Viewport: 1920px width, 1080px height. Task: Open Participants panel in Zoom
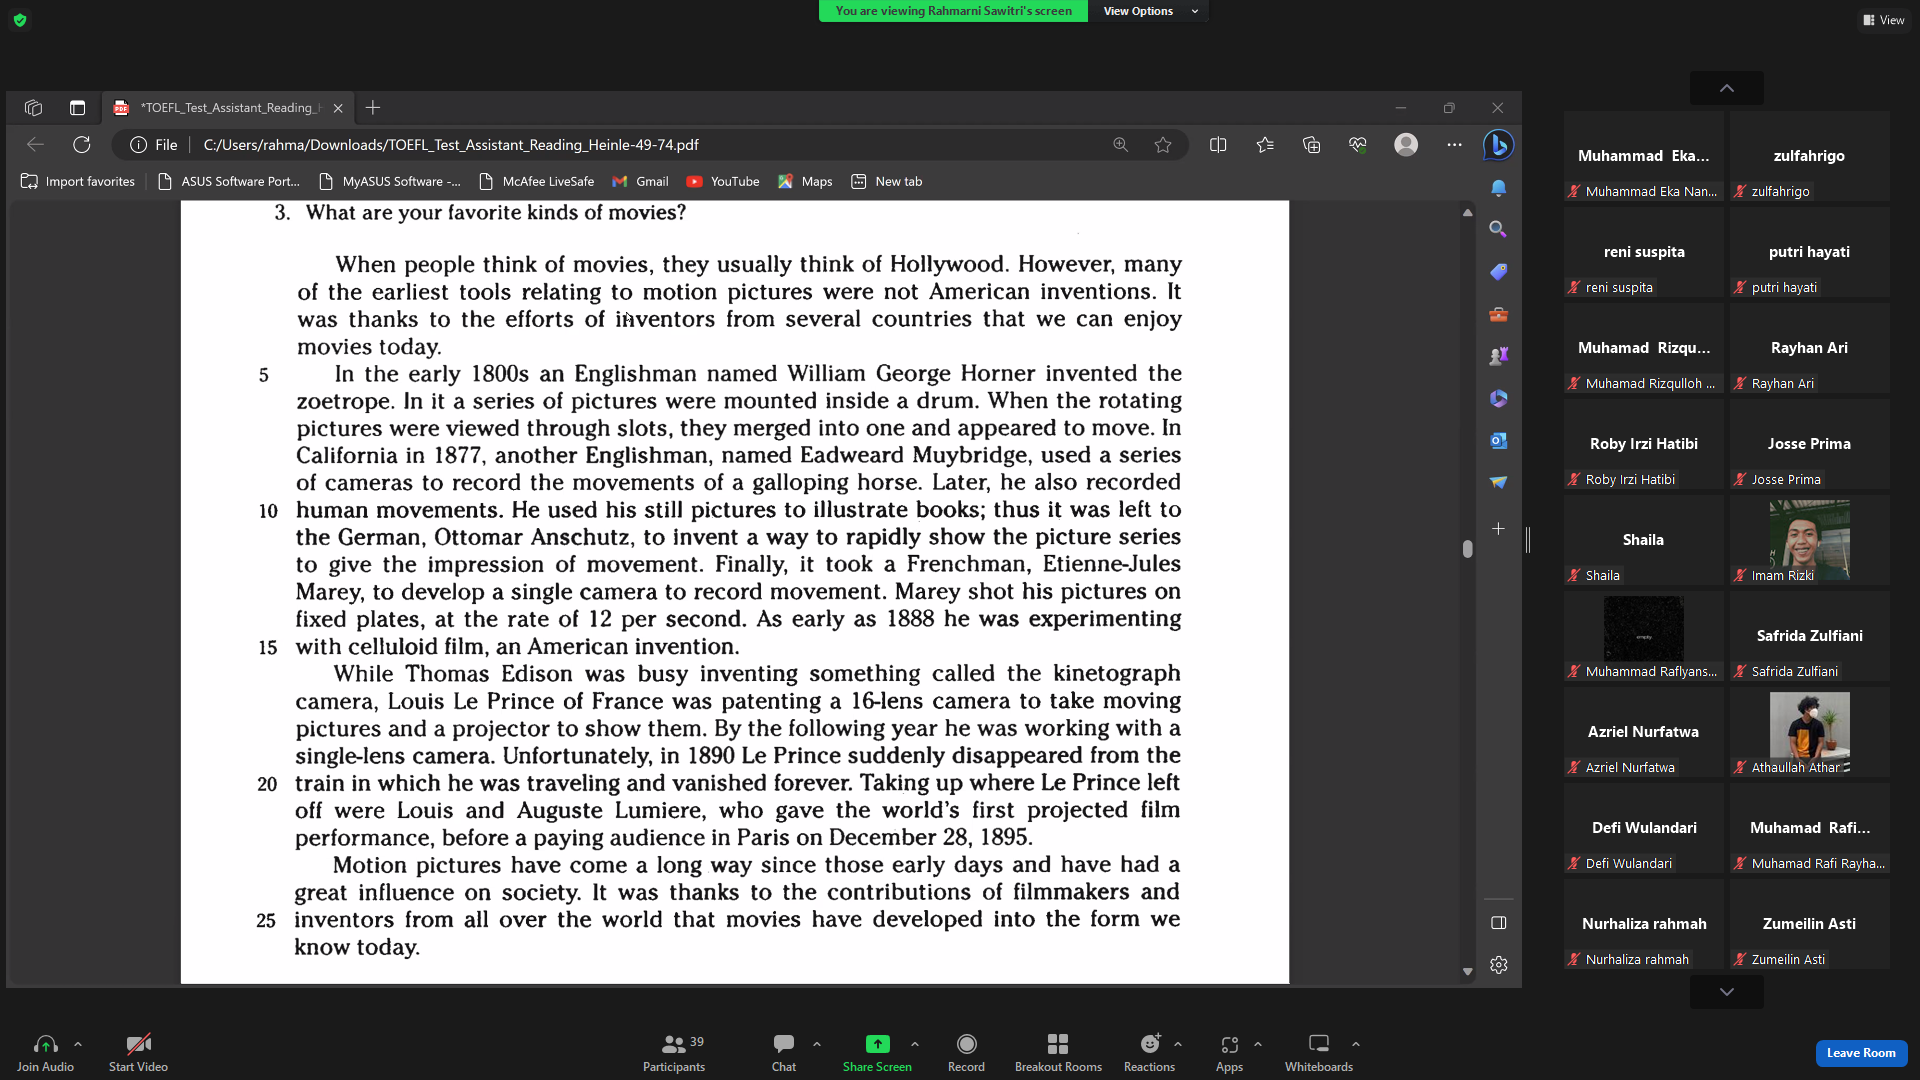click(674, 1053)
